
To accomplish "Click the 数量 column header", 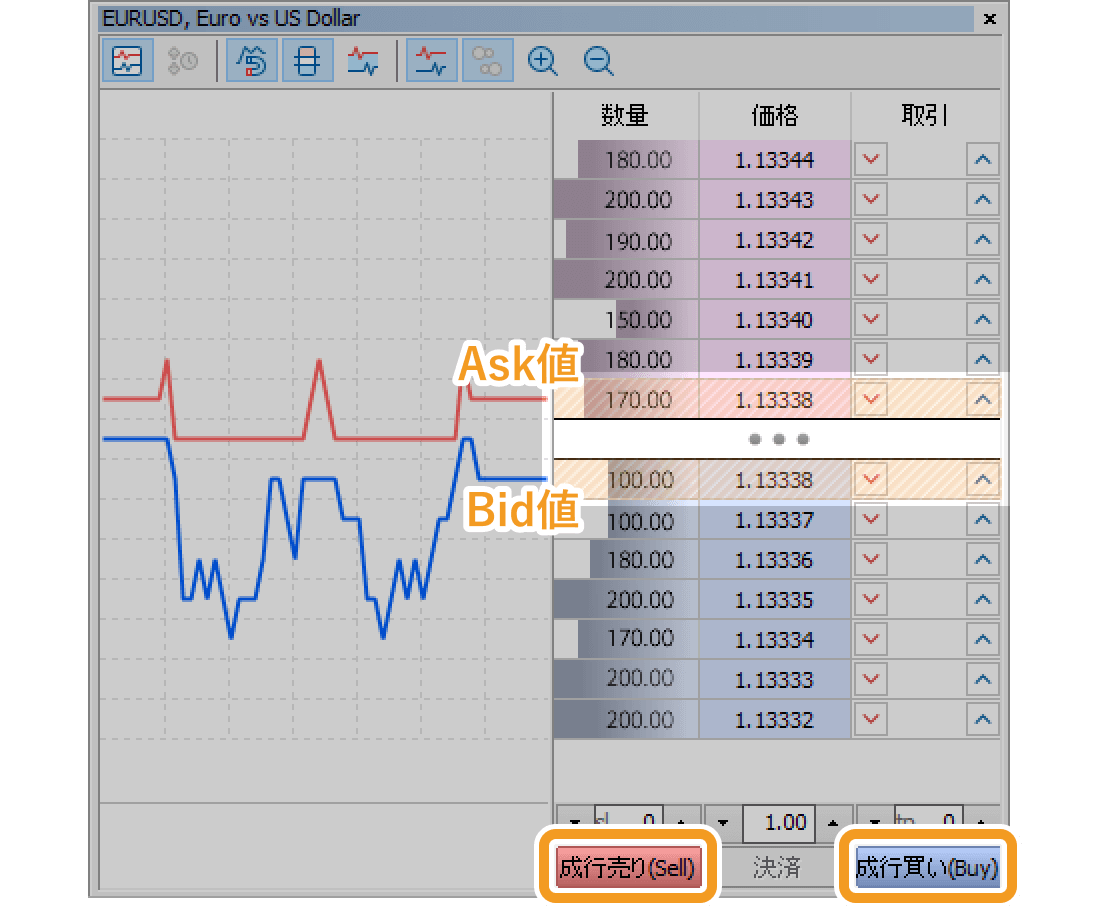I will [625, 114].
